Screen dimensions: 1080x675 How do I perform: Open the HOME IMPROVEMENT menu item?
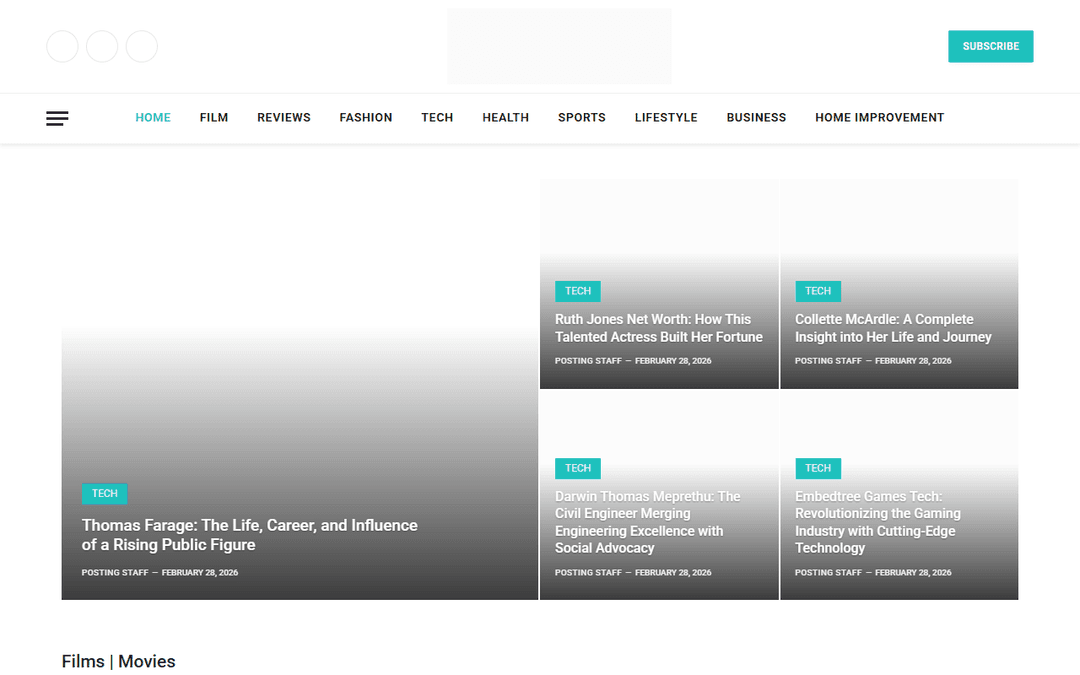(880, 118)
